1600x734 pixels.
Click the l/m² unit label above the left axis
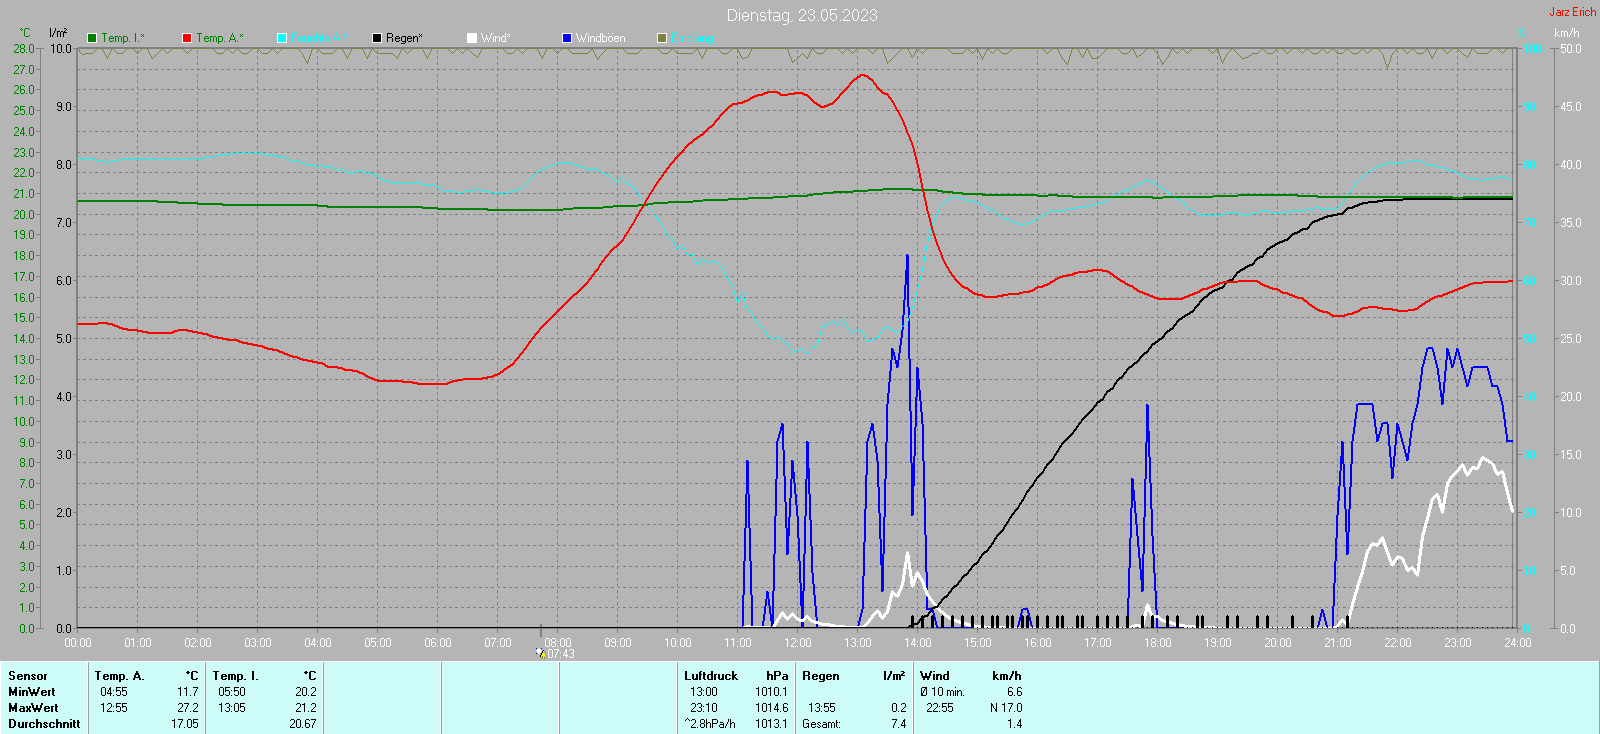(58, 33)
